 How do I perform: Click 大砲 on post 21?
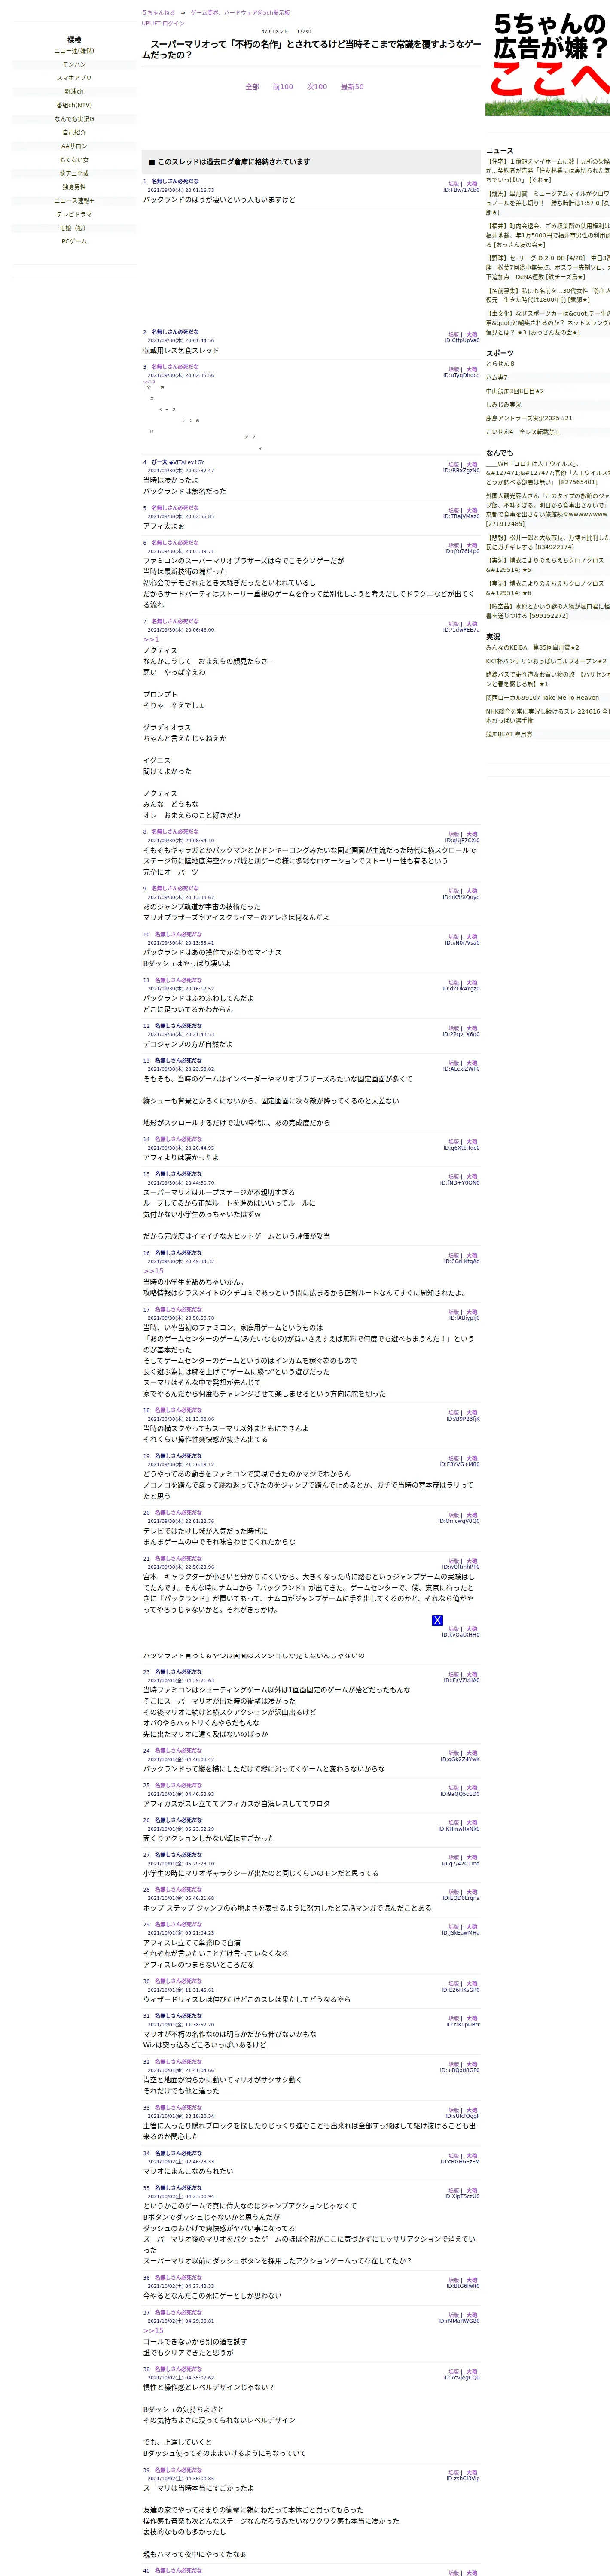(472, 1561)
